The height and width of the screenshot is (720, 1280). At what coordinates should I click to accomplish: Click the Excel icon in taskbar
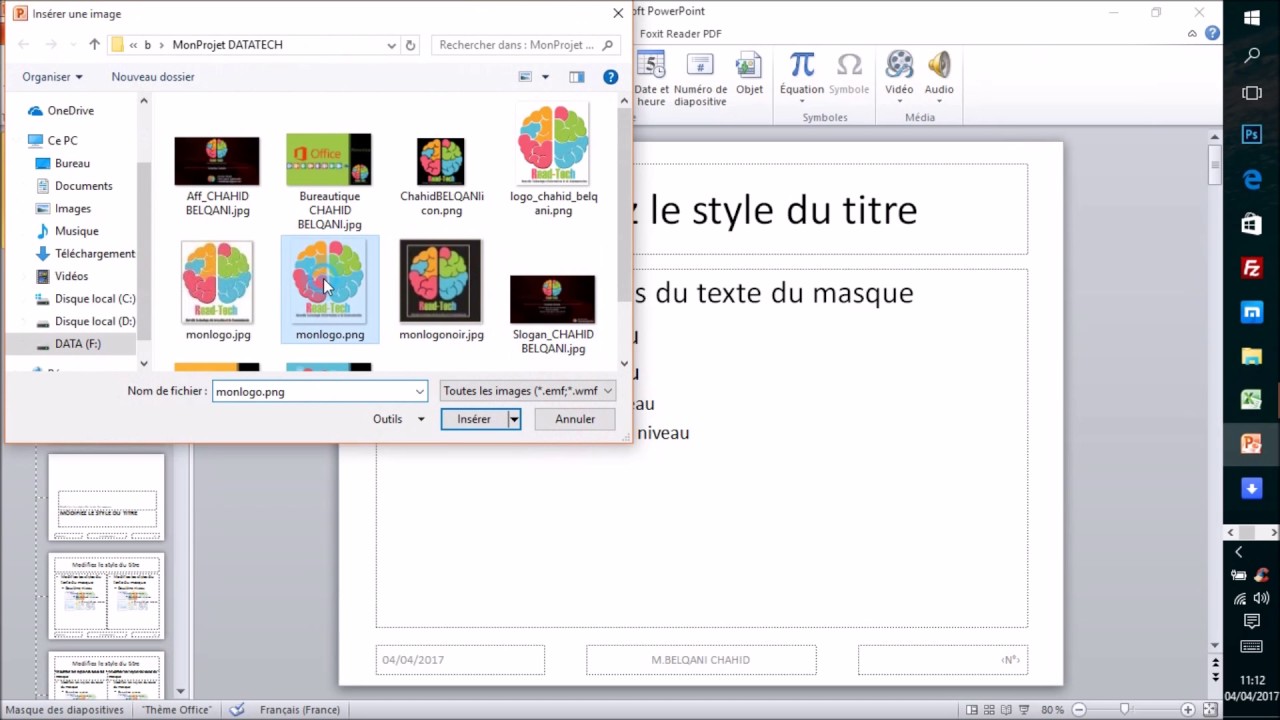[x=1252, y=400]
